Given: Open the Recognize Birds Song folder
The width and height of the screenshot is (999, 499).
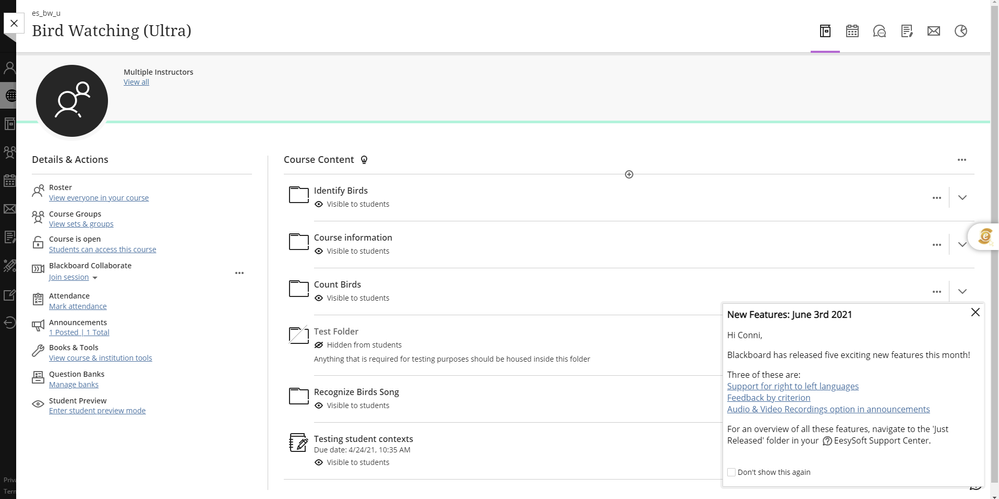Looking at the screenshot, I should click(x=356, y=392).
